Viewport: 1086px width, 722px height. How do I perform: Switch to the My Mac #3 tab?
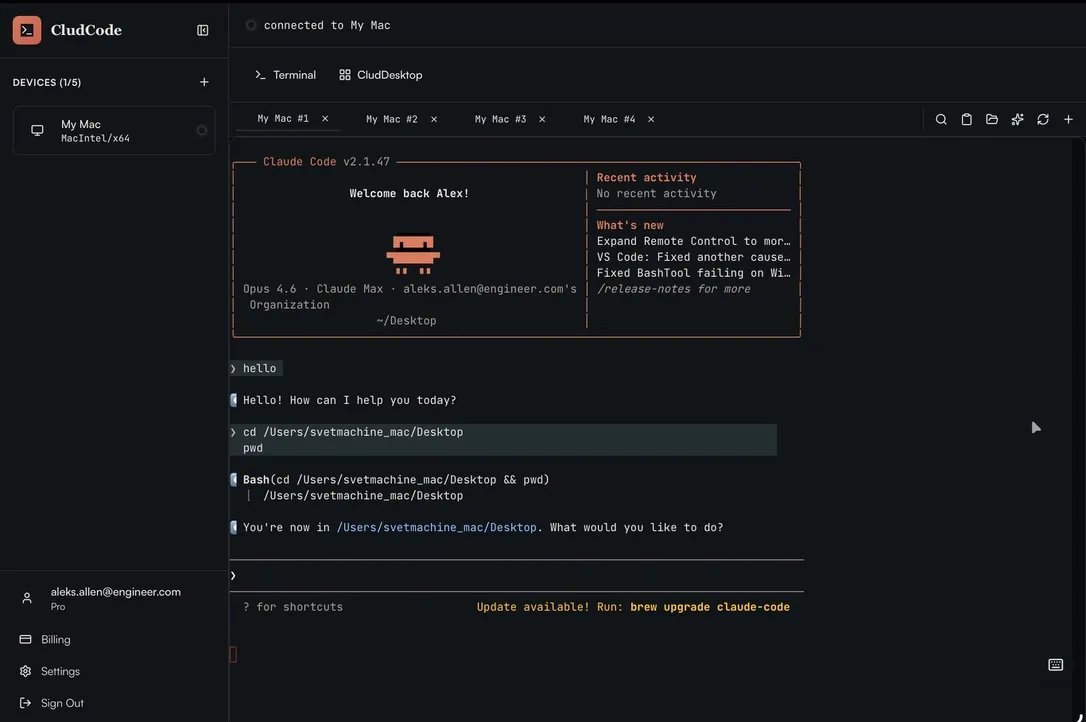tap(499, 117)
